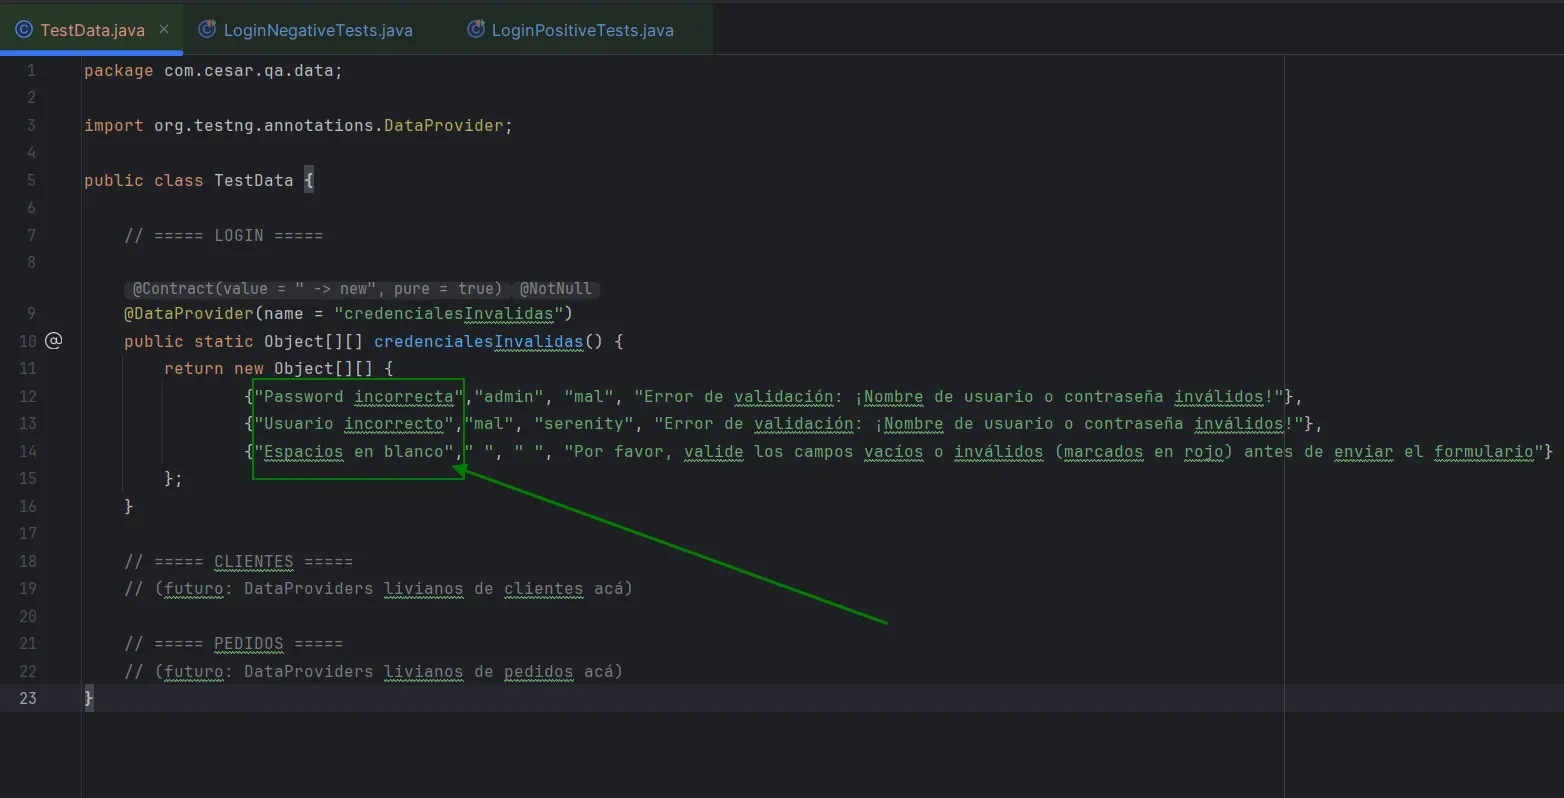
Task: Click the class icon on LoginPositiveTests.java tab
Action: 474,29
